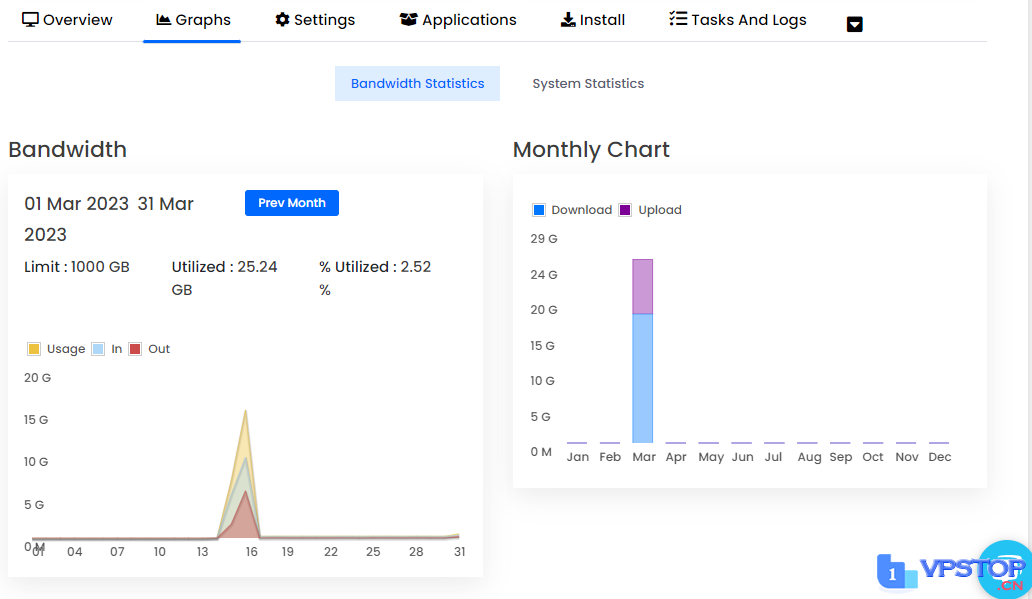
Task: Open the Overview tab
Action: pyautogui.click(x=67, y=20)
